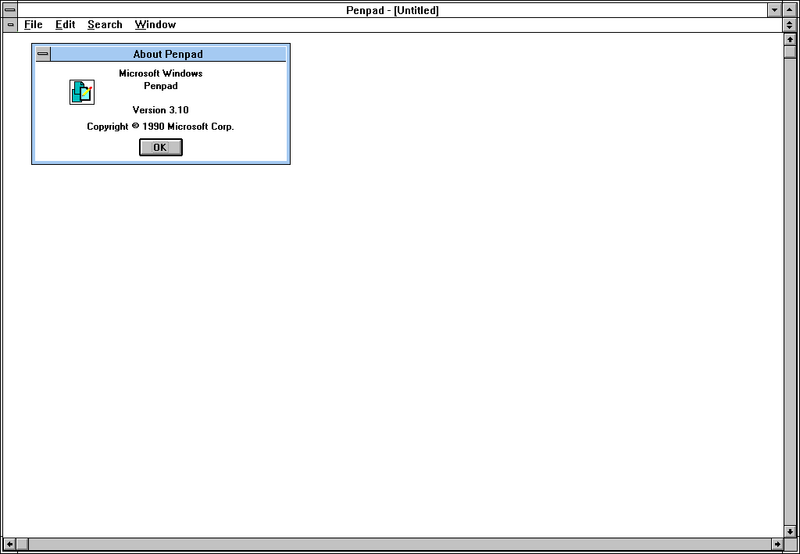Click the horizontal scrollbar right arrow
Viewport: 800px width, 554px height.
(778, 544)
